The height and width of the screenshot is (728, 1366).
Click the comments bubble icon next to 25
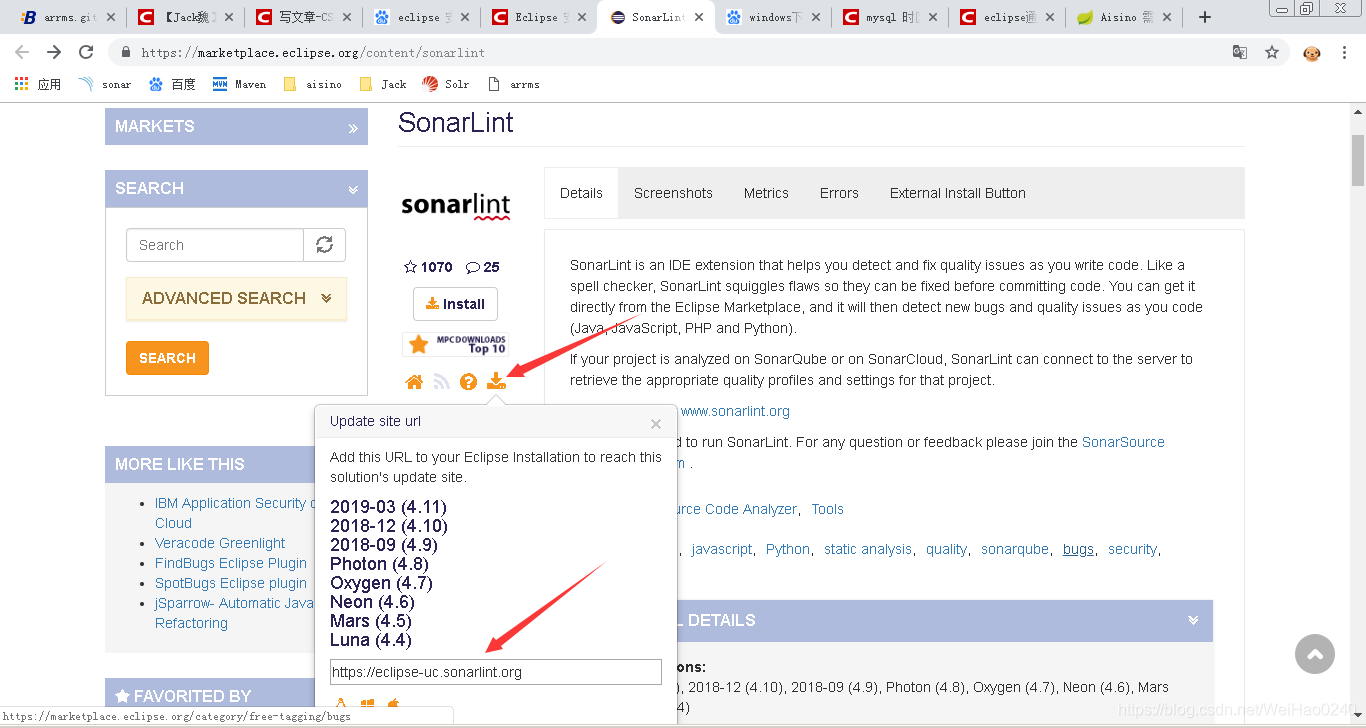472,267
